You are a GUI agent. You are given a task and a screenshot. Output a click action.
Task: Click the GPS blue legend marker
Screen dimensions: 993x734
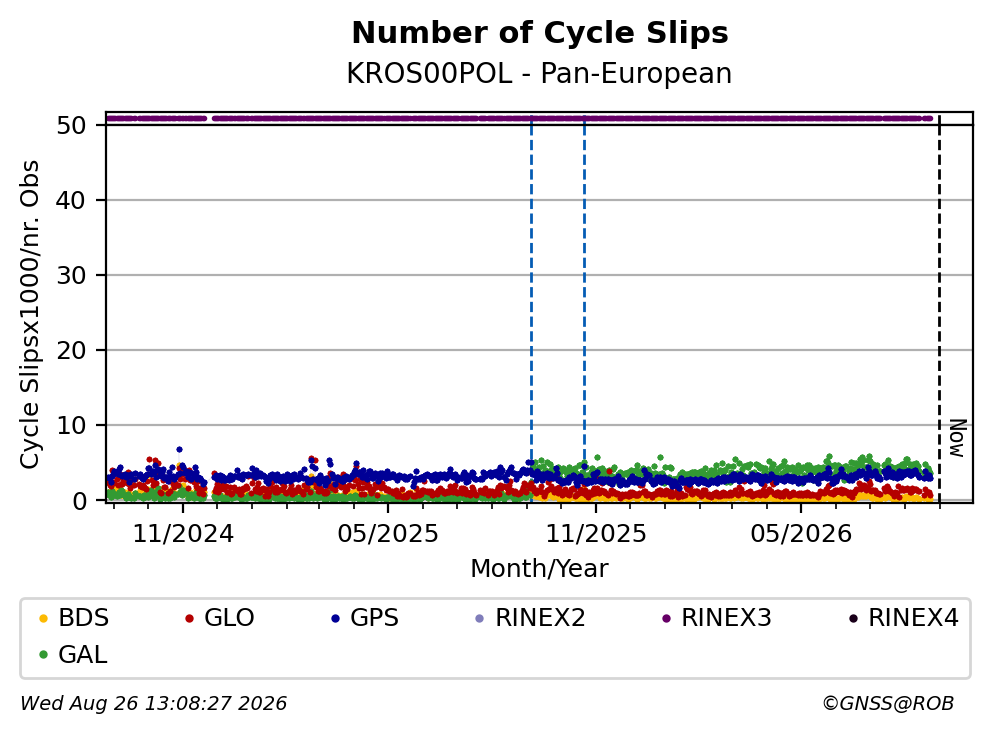(x=335, y=618)
